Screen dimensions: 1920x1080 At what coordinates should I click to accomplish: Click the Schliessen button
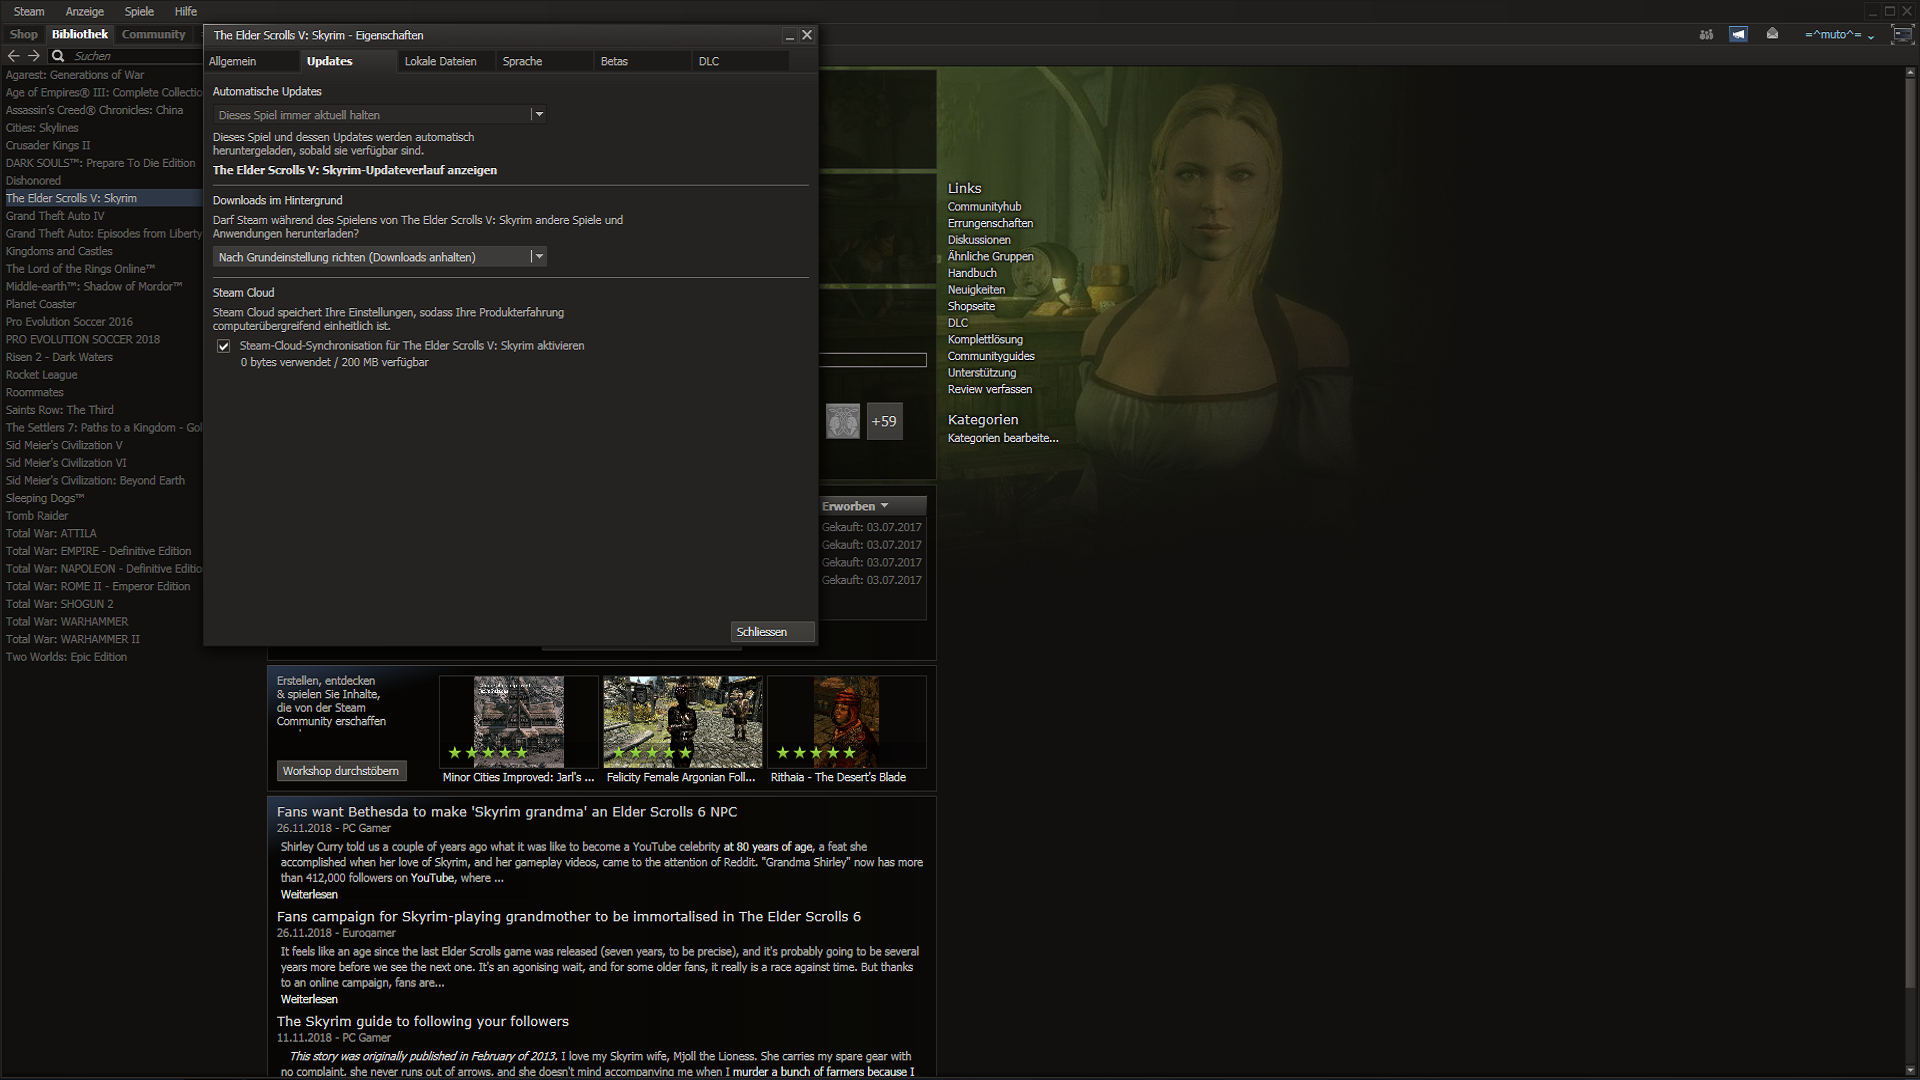pos(771,631)
